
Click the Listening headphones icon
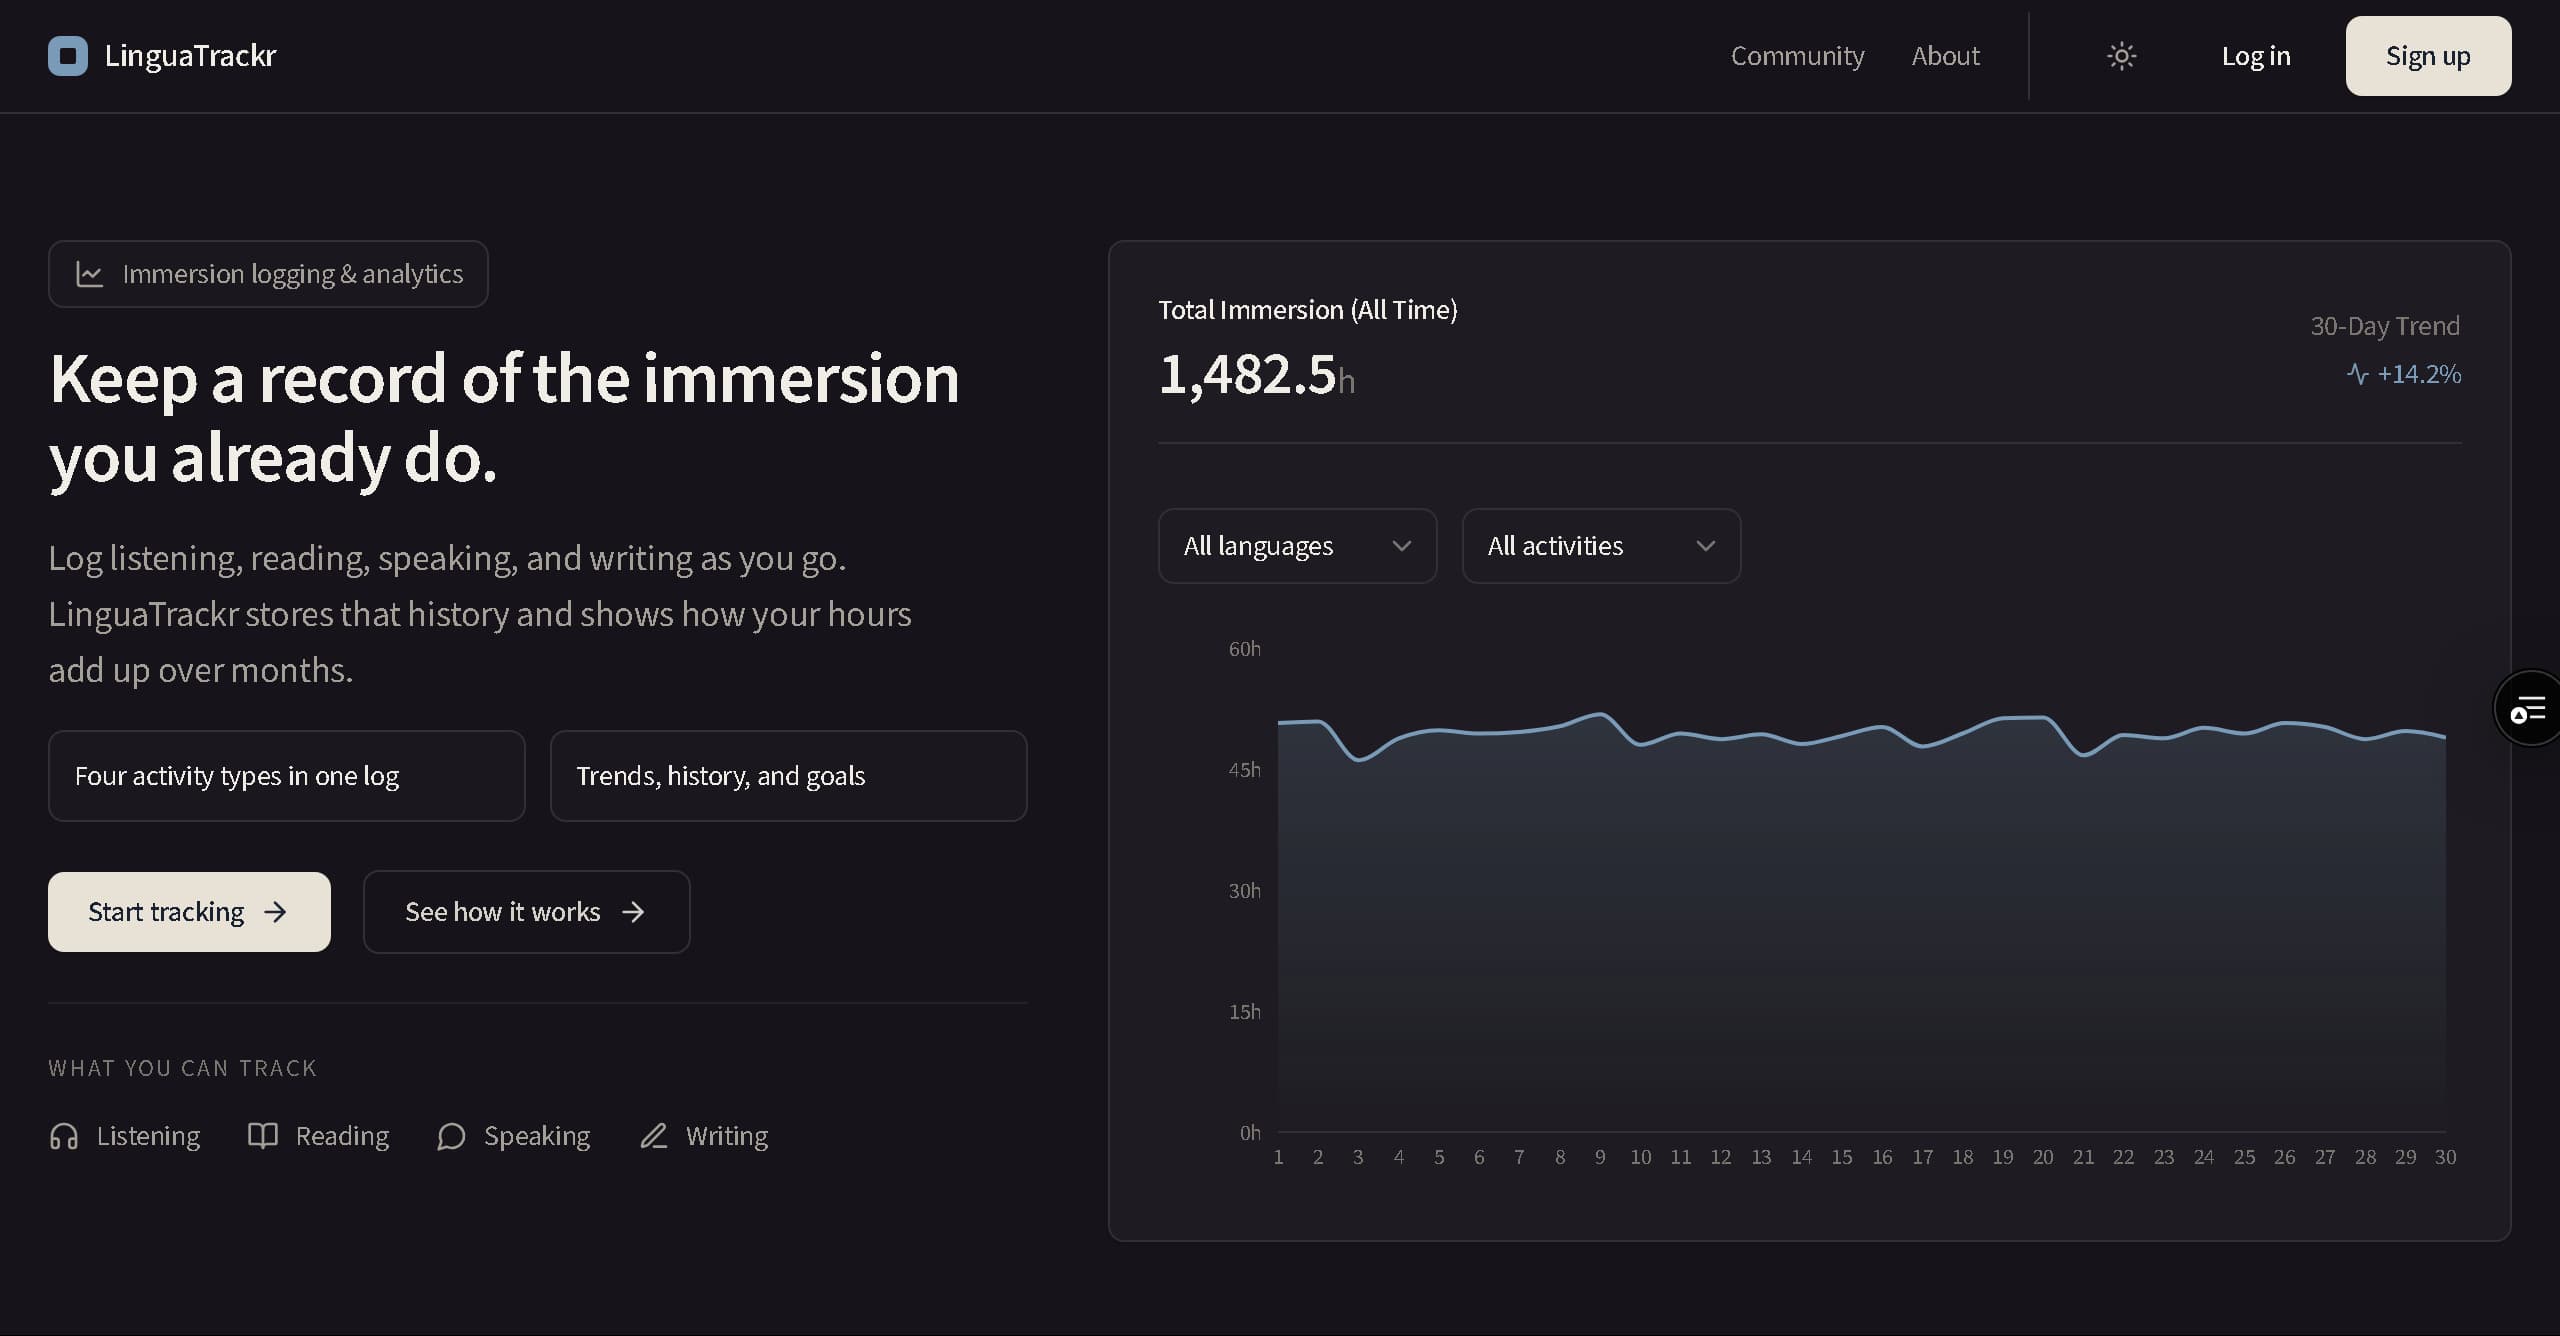pyautogui.click(x=64, y=1136)
